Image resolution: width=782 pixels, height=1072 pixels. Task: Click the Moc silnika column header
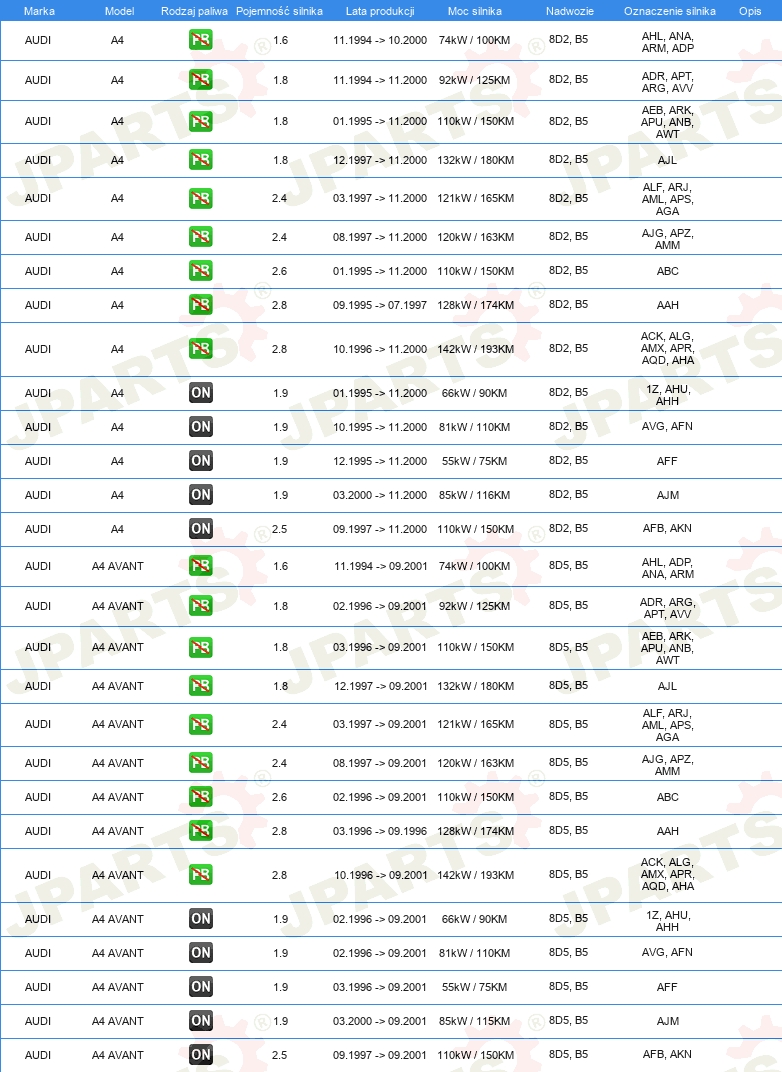coord(474,11)
